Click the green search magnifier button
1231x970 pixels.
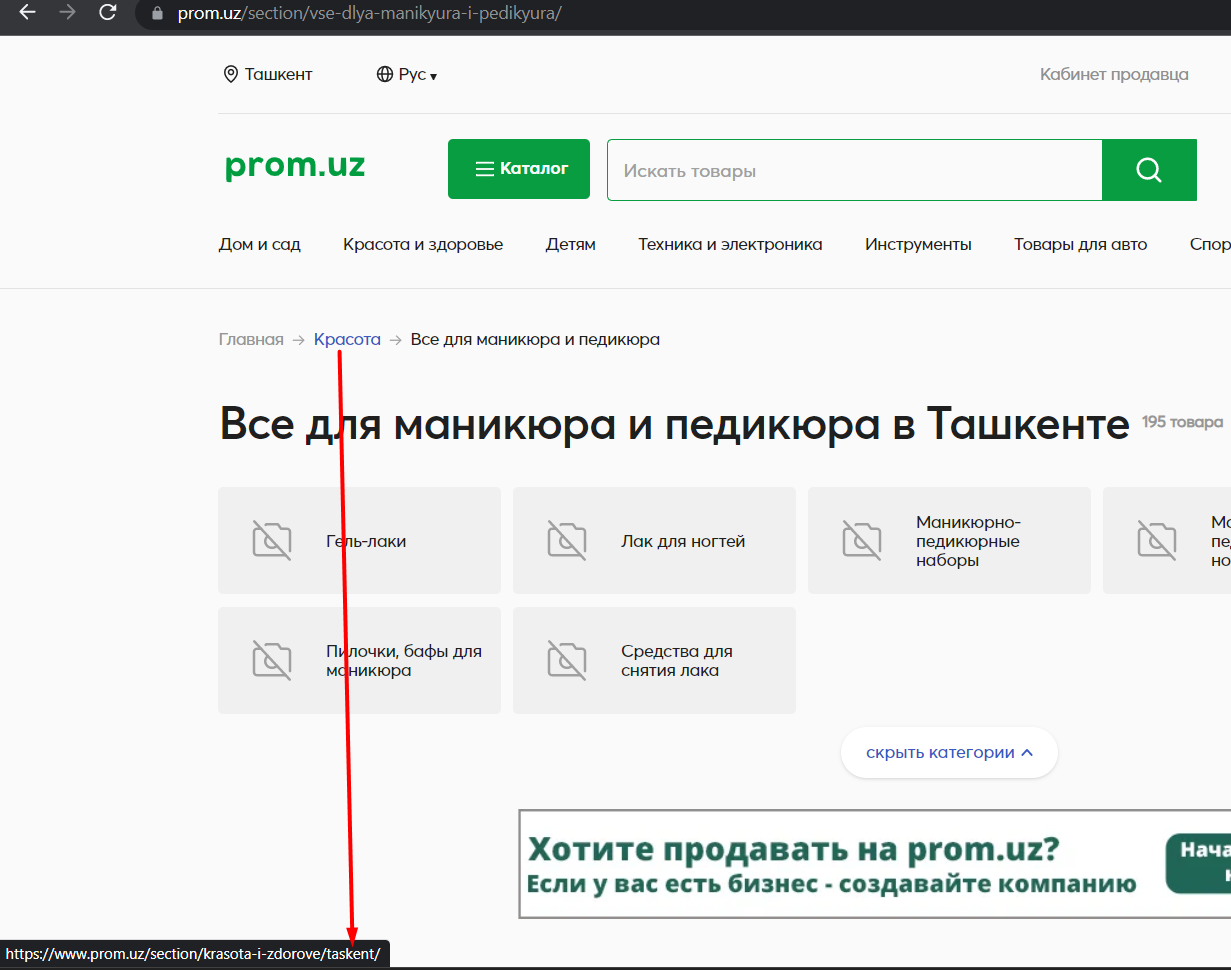coord(1149,170)
